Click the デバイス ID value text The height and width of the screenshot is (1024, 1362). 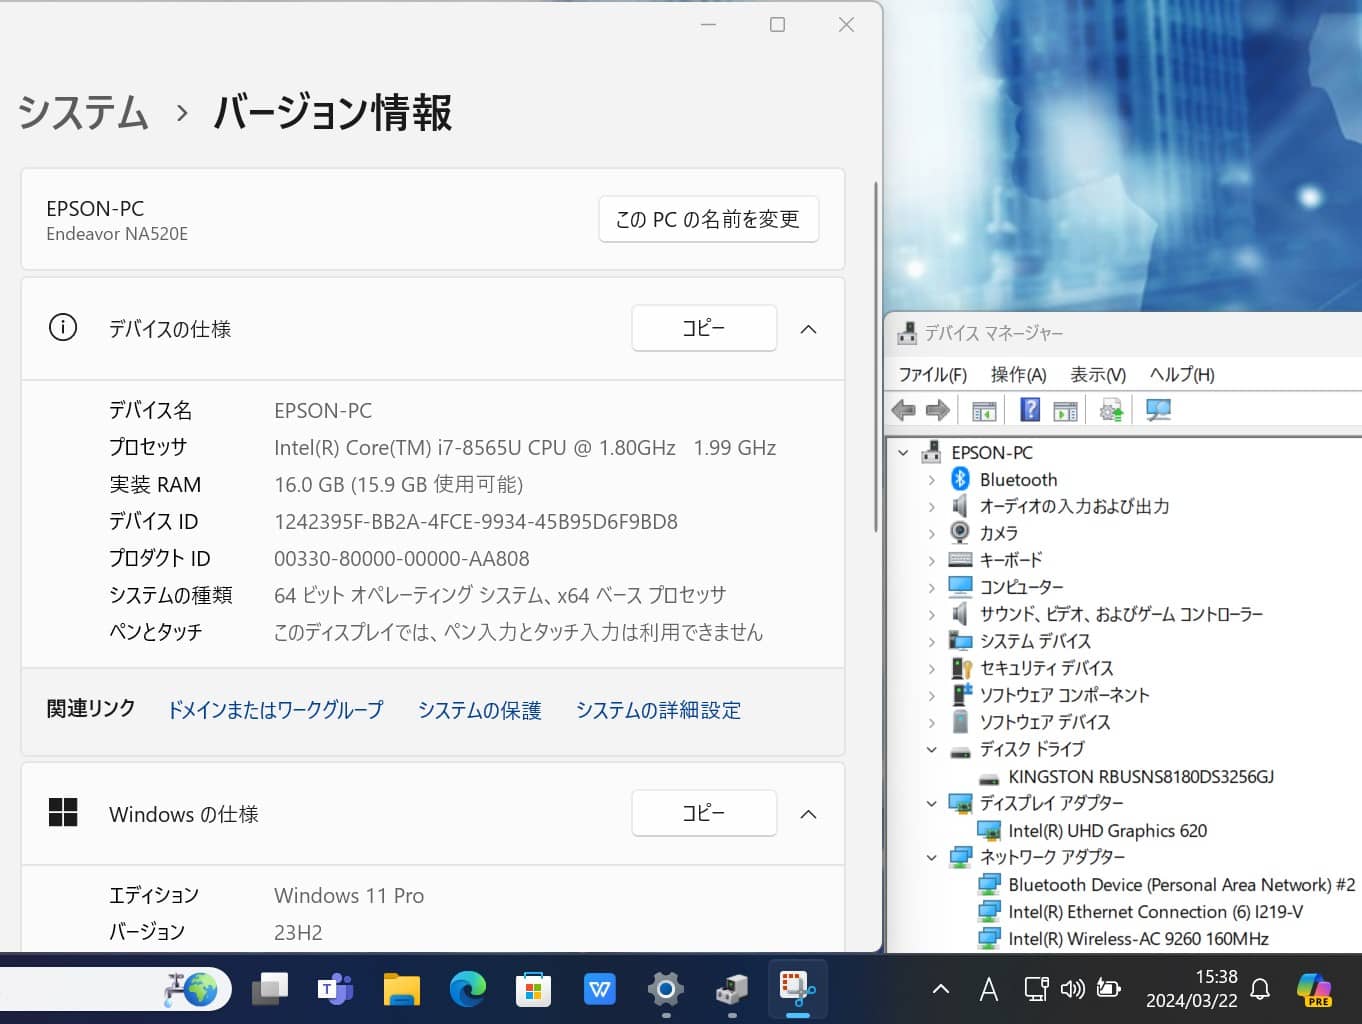(476, 522)
